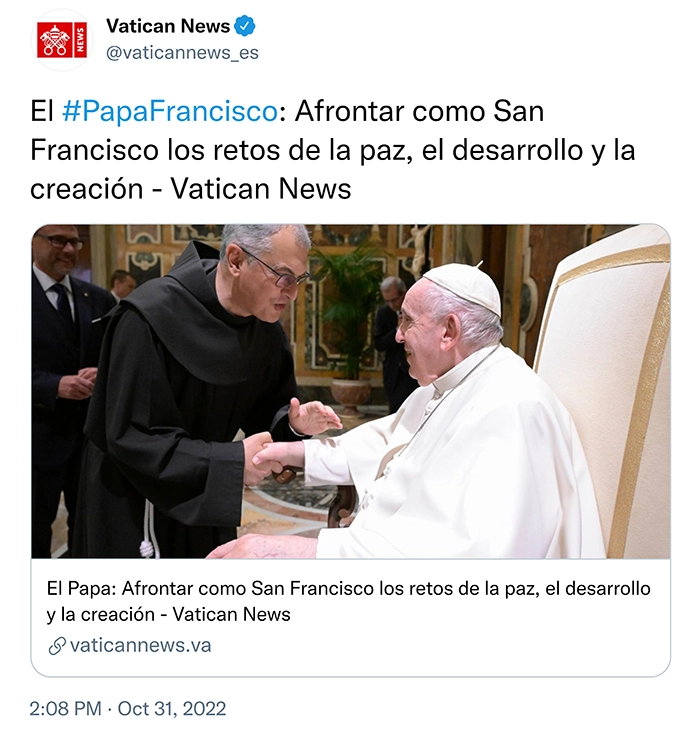Click the crossed keys emblem in logo
700x731 pixels.
55,41
